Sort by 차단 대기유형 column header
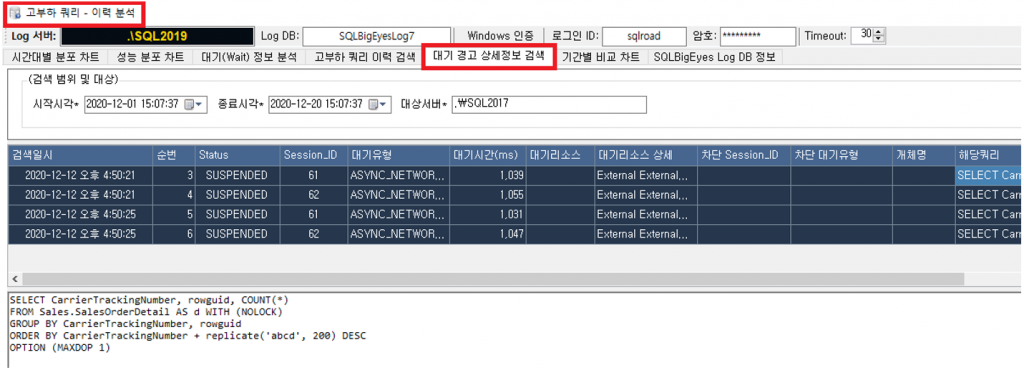The height and width of the screenshot is (370, 1024). pyautogui.click(x=841, y=155)
